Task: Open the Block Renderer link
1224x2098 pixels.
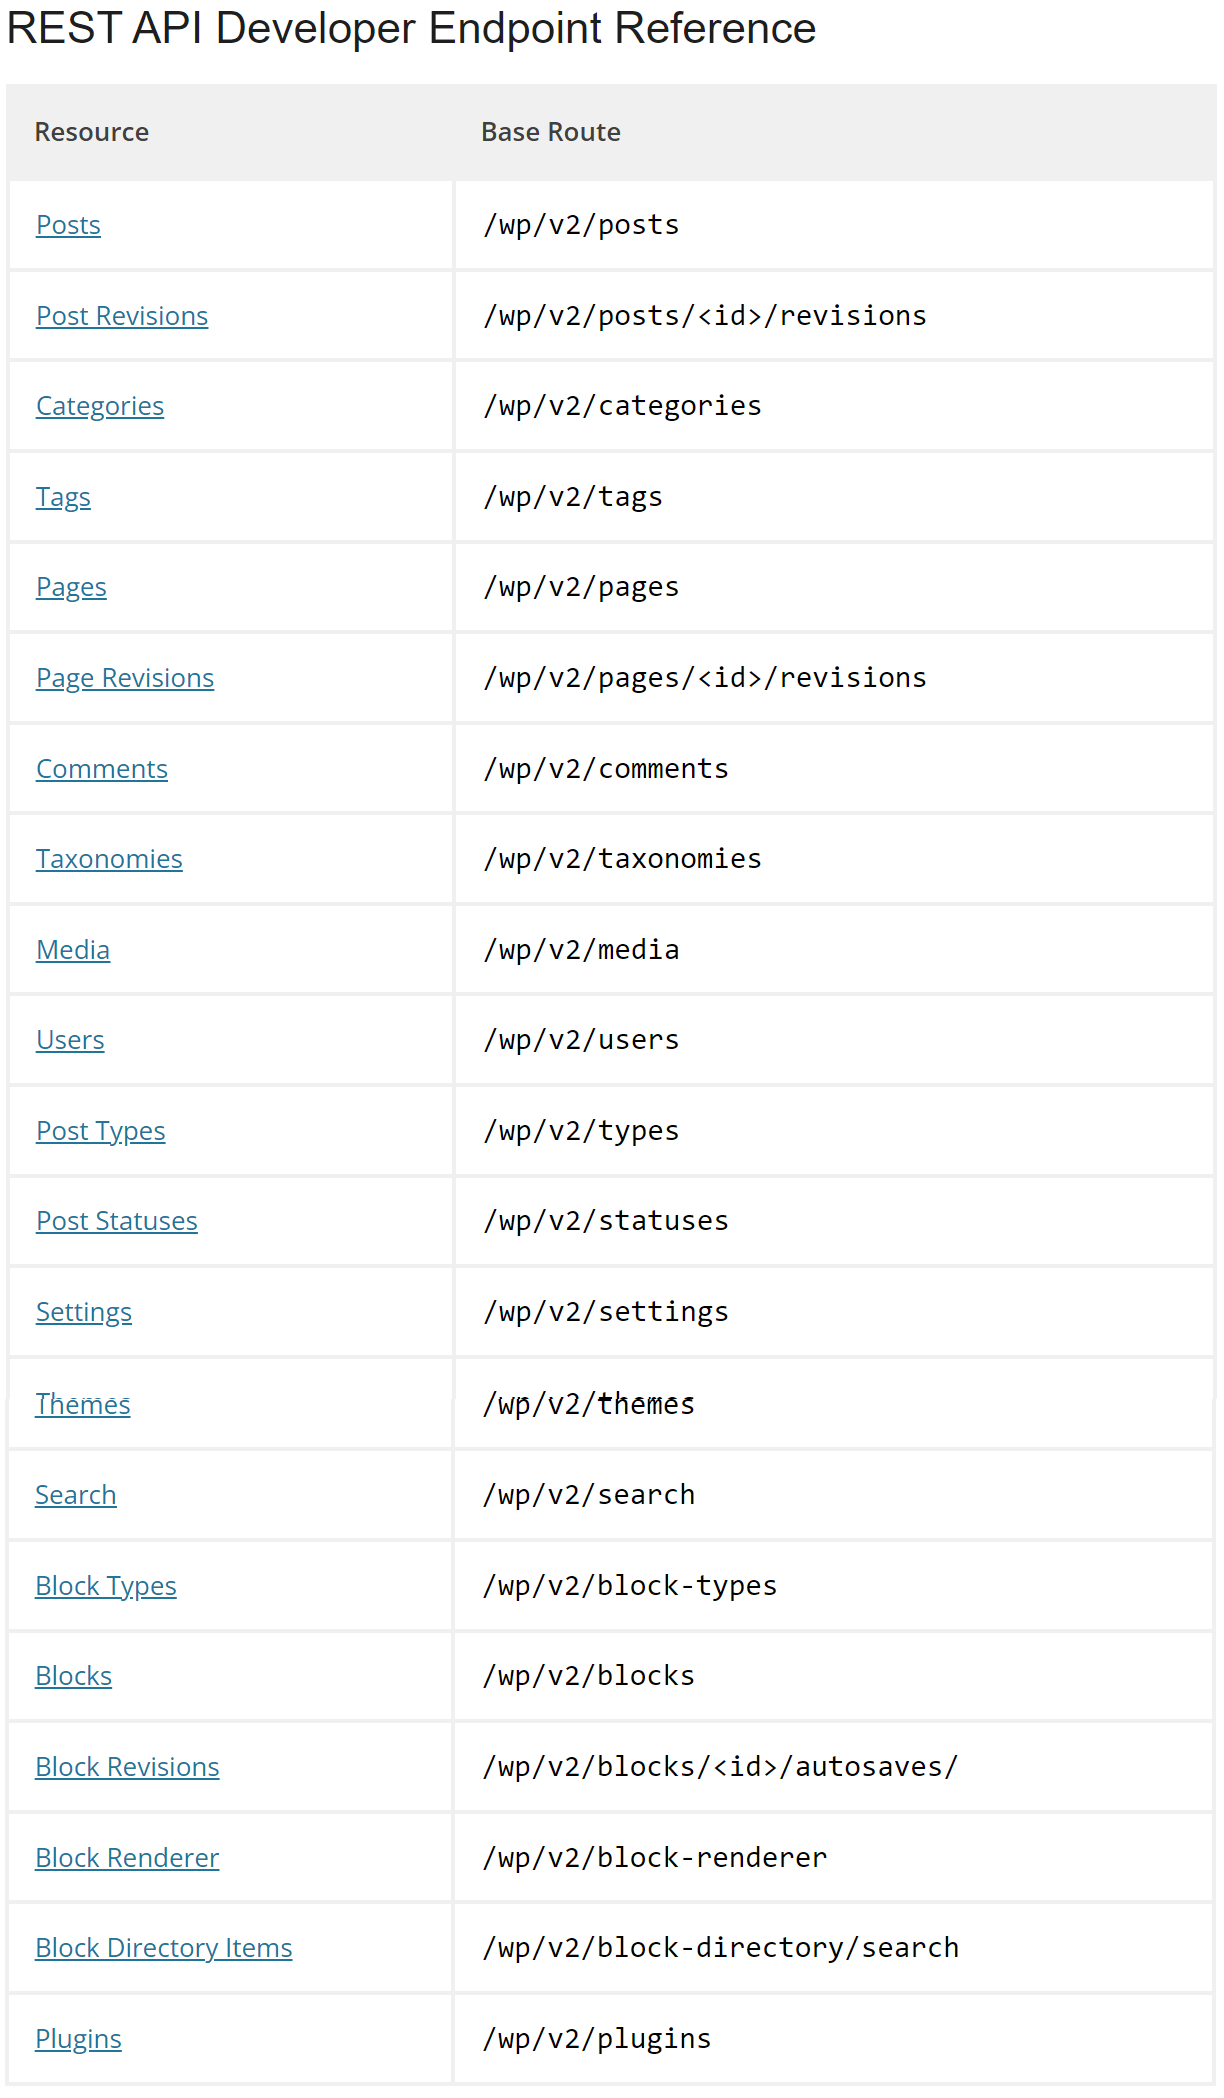Action: [x=127, y=1858]
